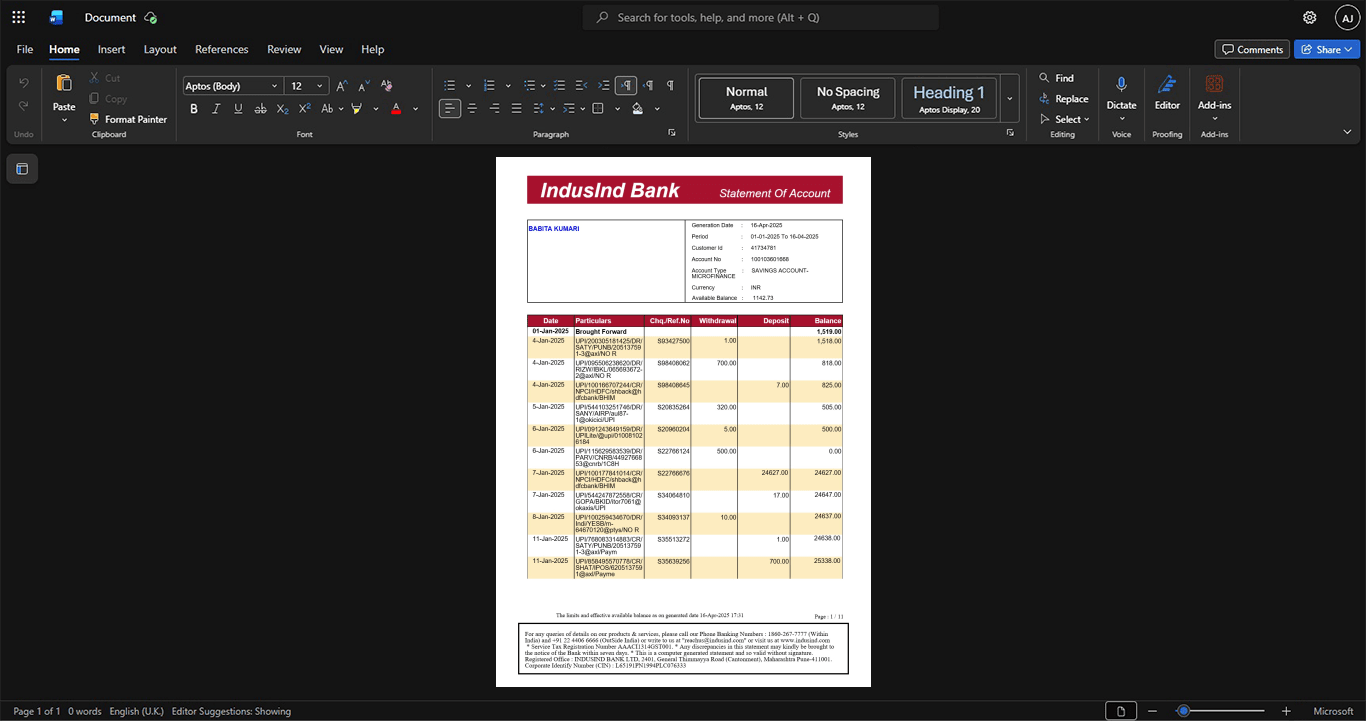Viewport: 1366px width, 721px height.
Task: Clear all formatting icon
Action: (x=385, y=86)
